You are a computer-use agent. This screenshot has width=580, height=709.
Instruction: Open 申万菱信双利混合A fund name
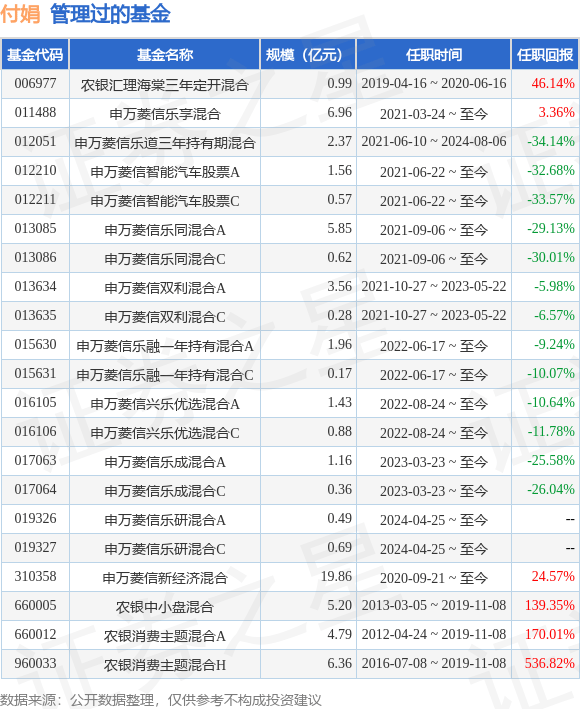[165, 288]
